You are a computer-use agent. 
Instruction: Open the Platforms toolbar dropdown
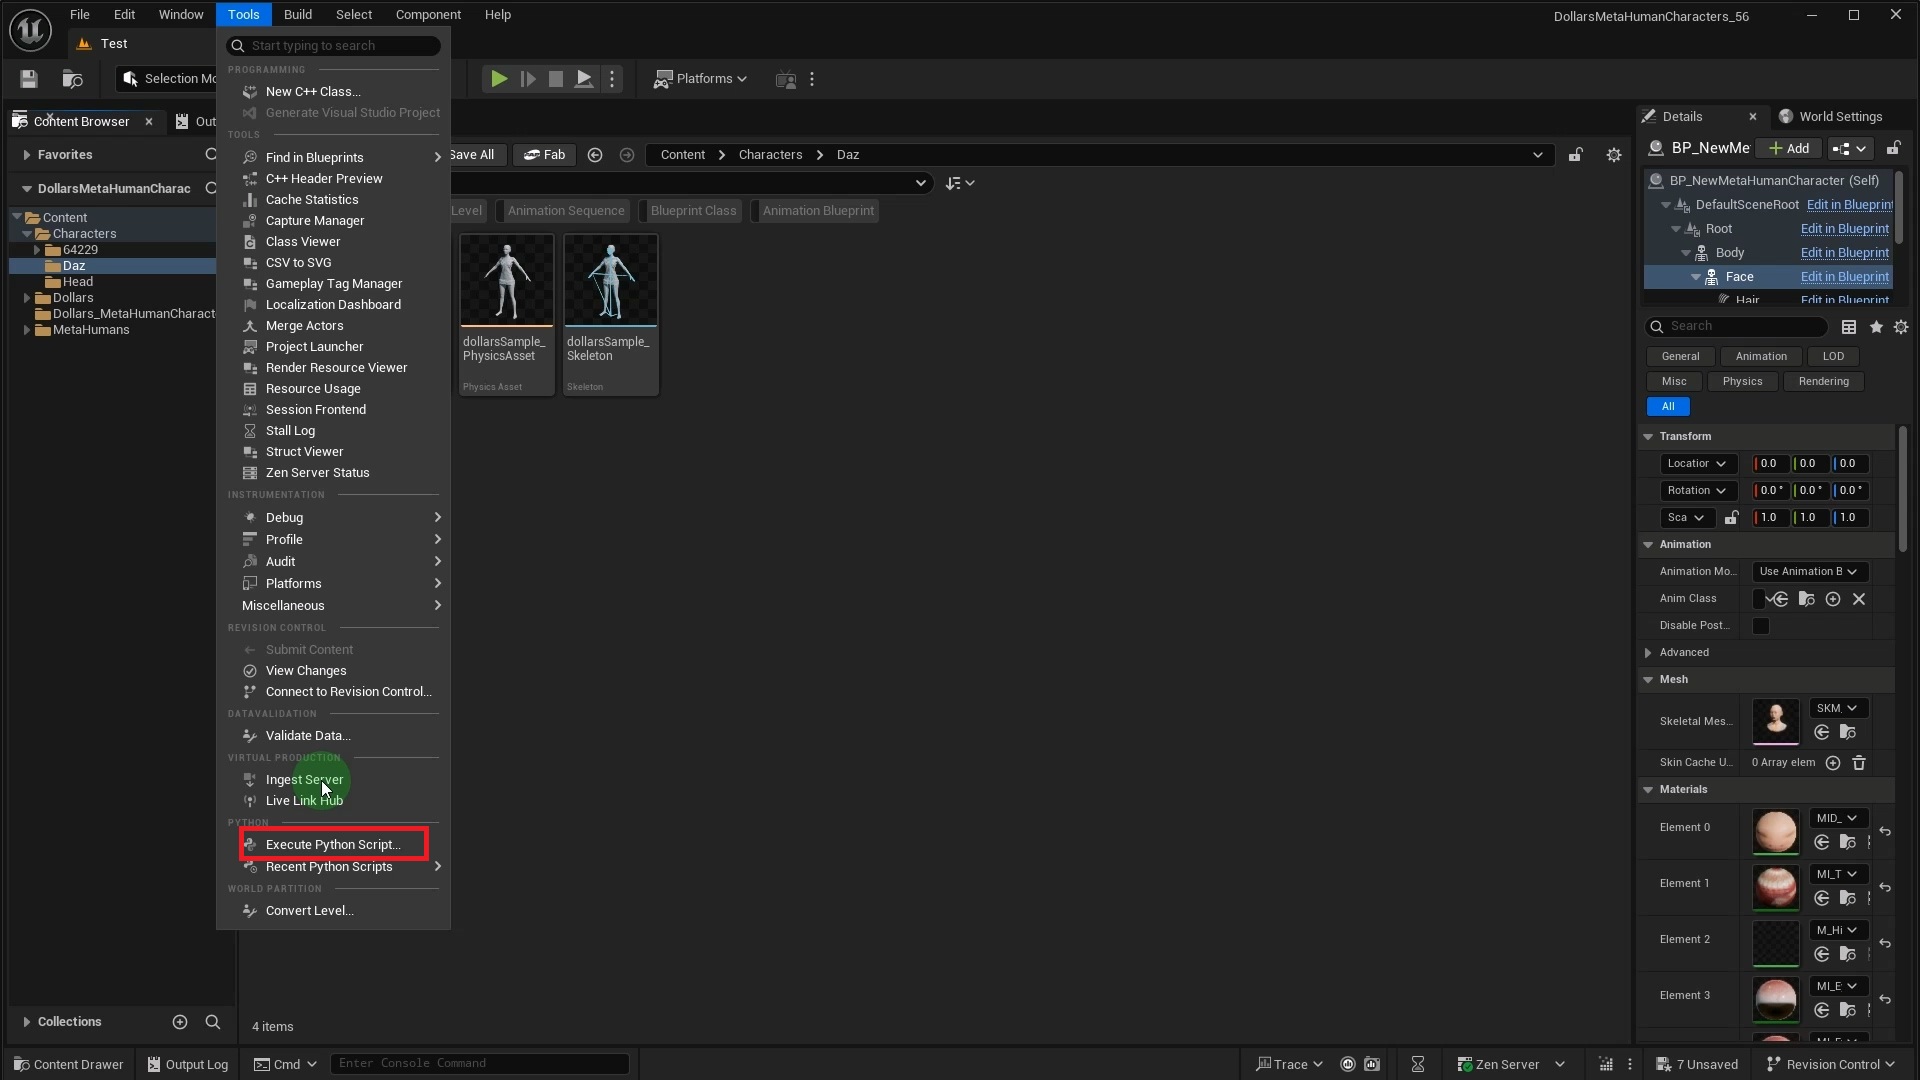coord(701,79)
